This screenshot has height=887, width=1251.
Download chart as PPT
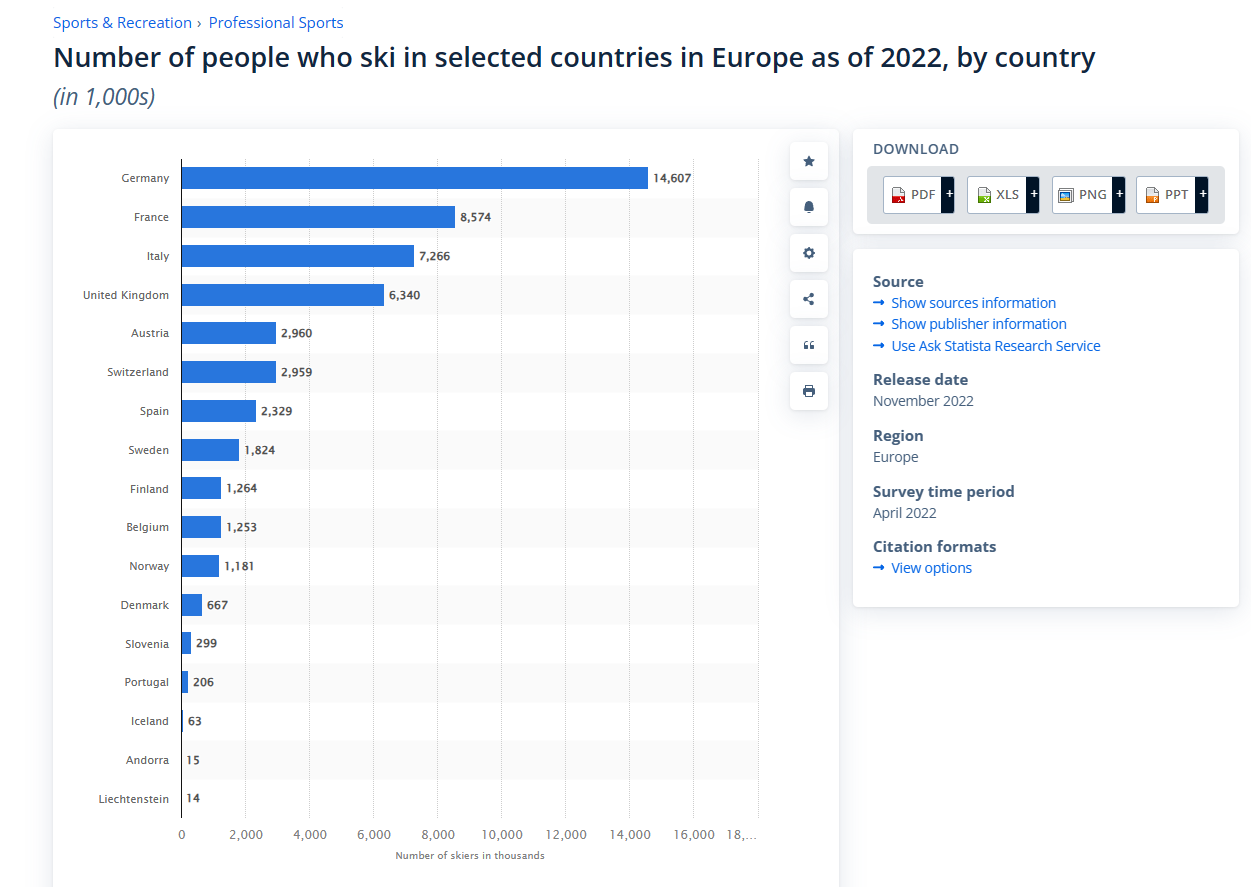pyautogui.click(x=1165, y=194)
